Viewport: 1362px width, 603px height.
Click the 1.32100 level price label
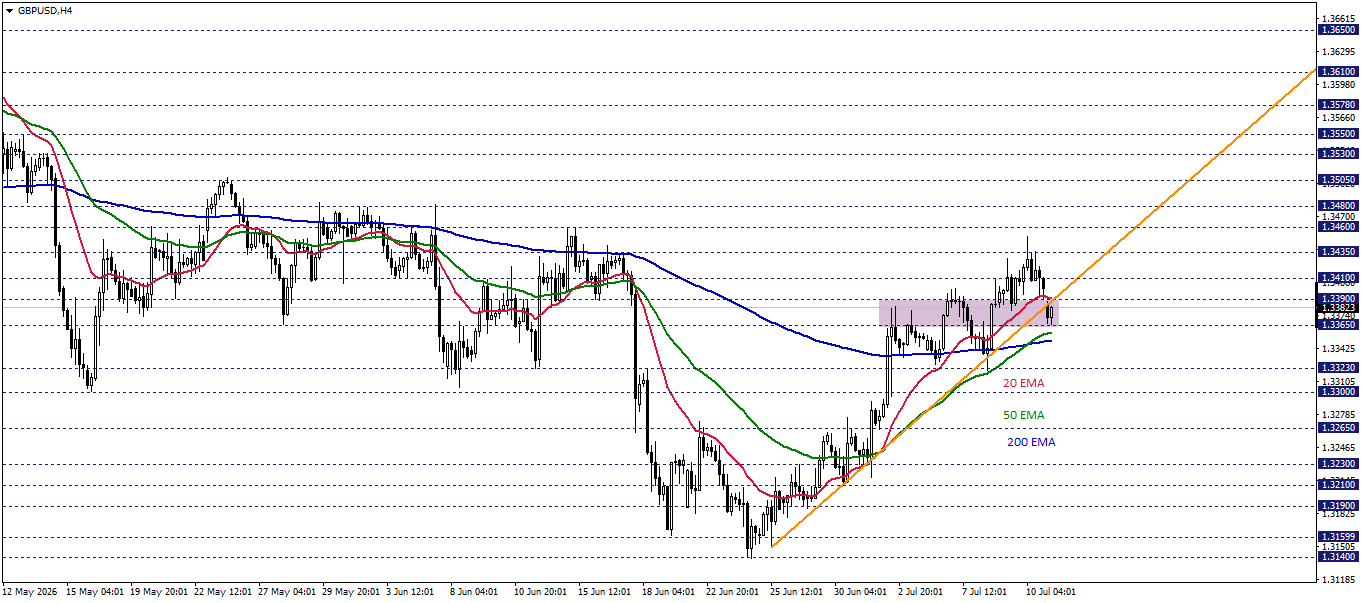pos(1338,485)
